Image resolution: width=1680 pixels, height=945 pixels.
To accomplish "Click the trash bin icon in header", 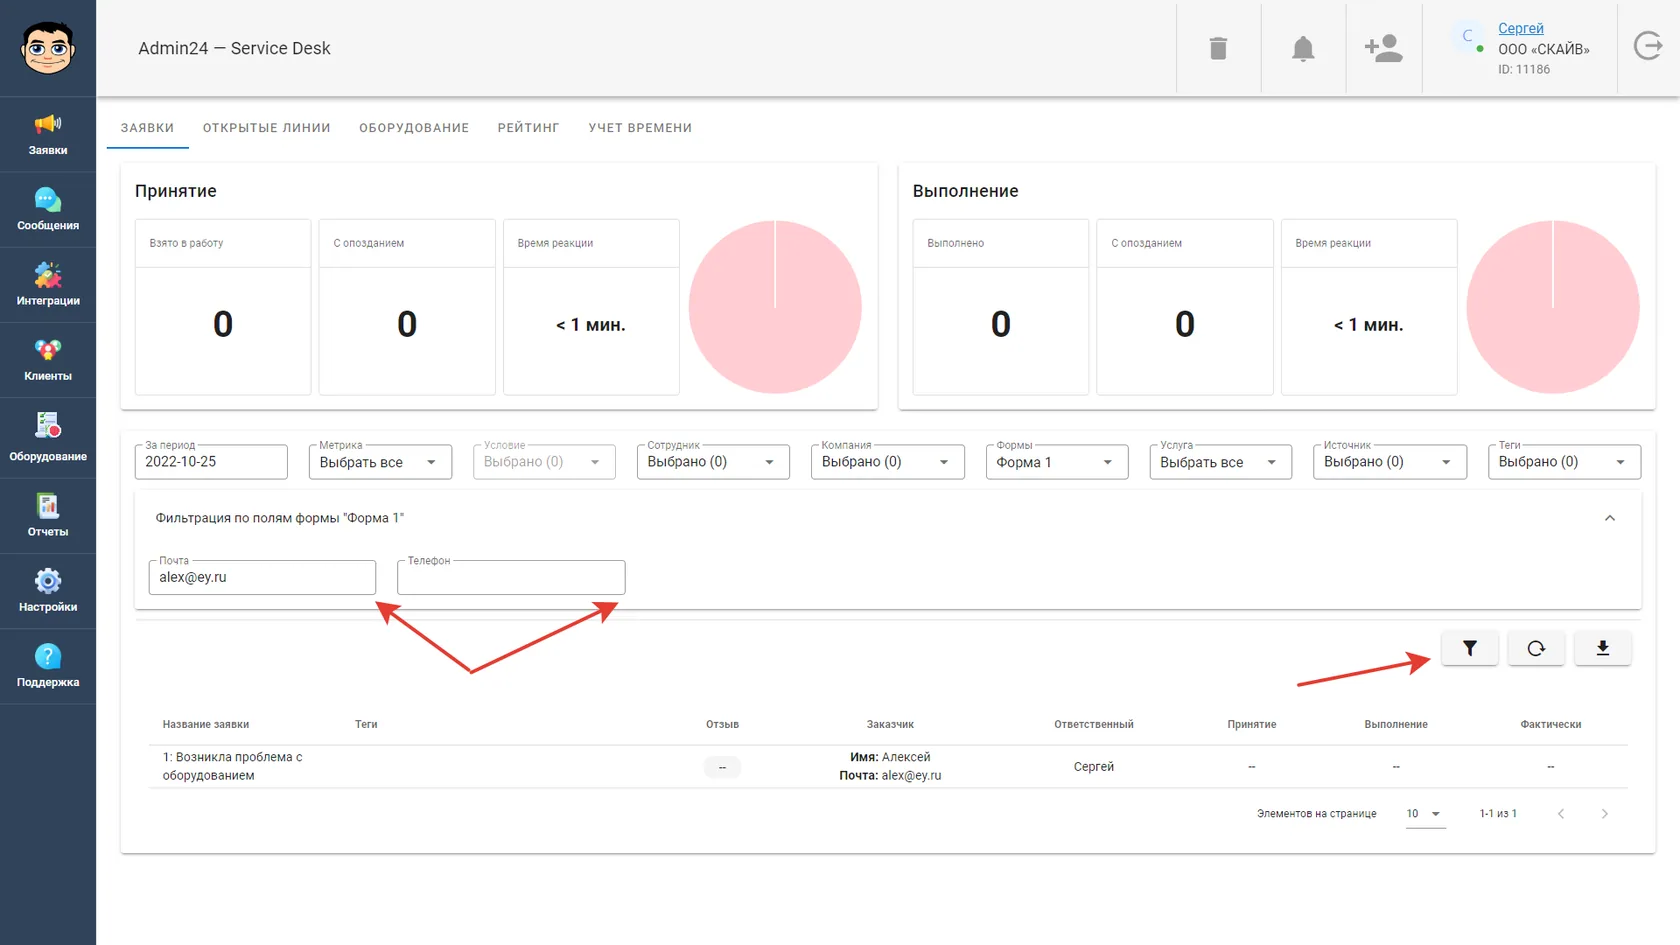I will (1218, 48).
